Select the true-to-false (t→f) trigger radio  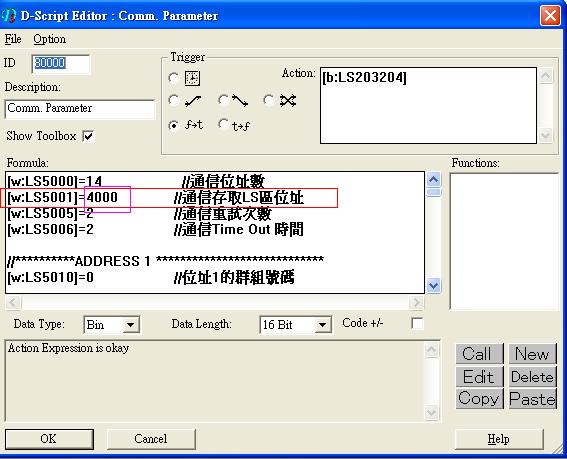point(223,125)
